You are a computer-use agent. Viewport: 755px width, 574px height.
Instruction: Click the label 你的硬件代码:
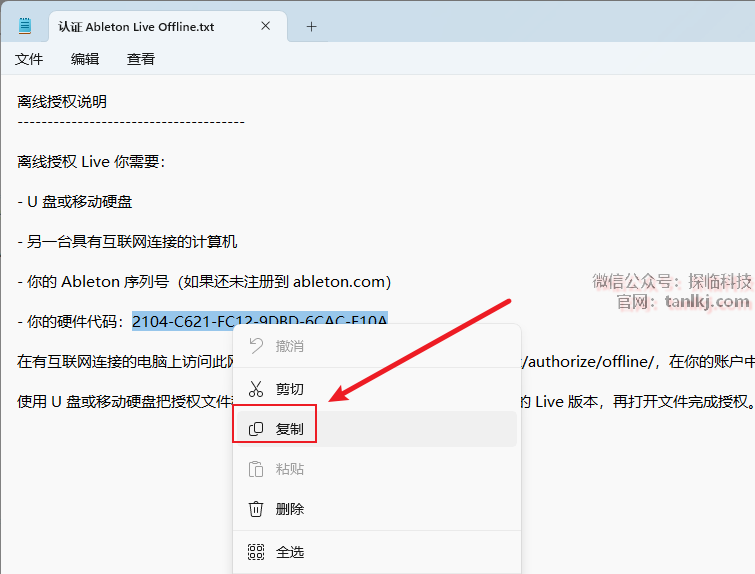(x=70, y=321)
